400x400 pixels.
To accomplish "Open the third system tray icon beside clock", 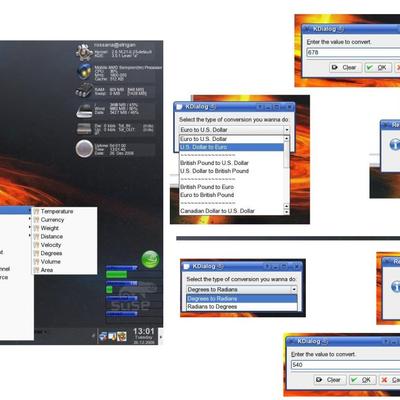I will 121,336.
